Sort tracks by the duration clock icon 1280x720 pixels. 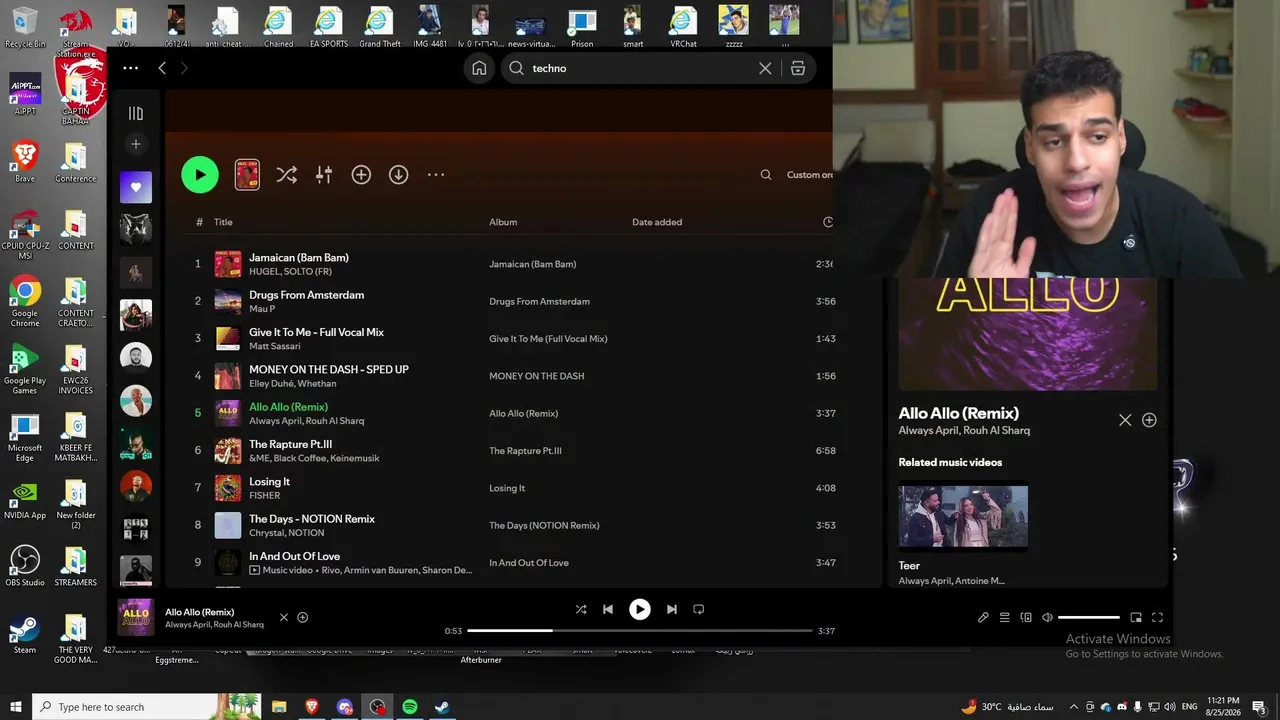click(x=828, y=222)
